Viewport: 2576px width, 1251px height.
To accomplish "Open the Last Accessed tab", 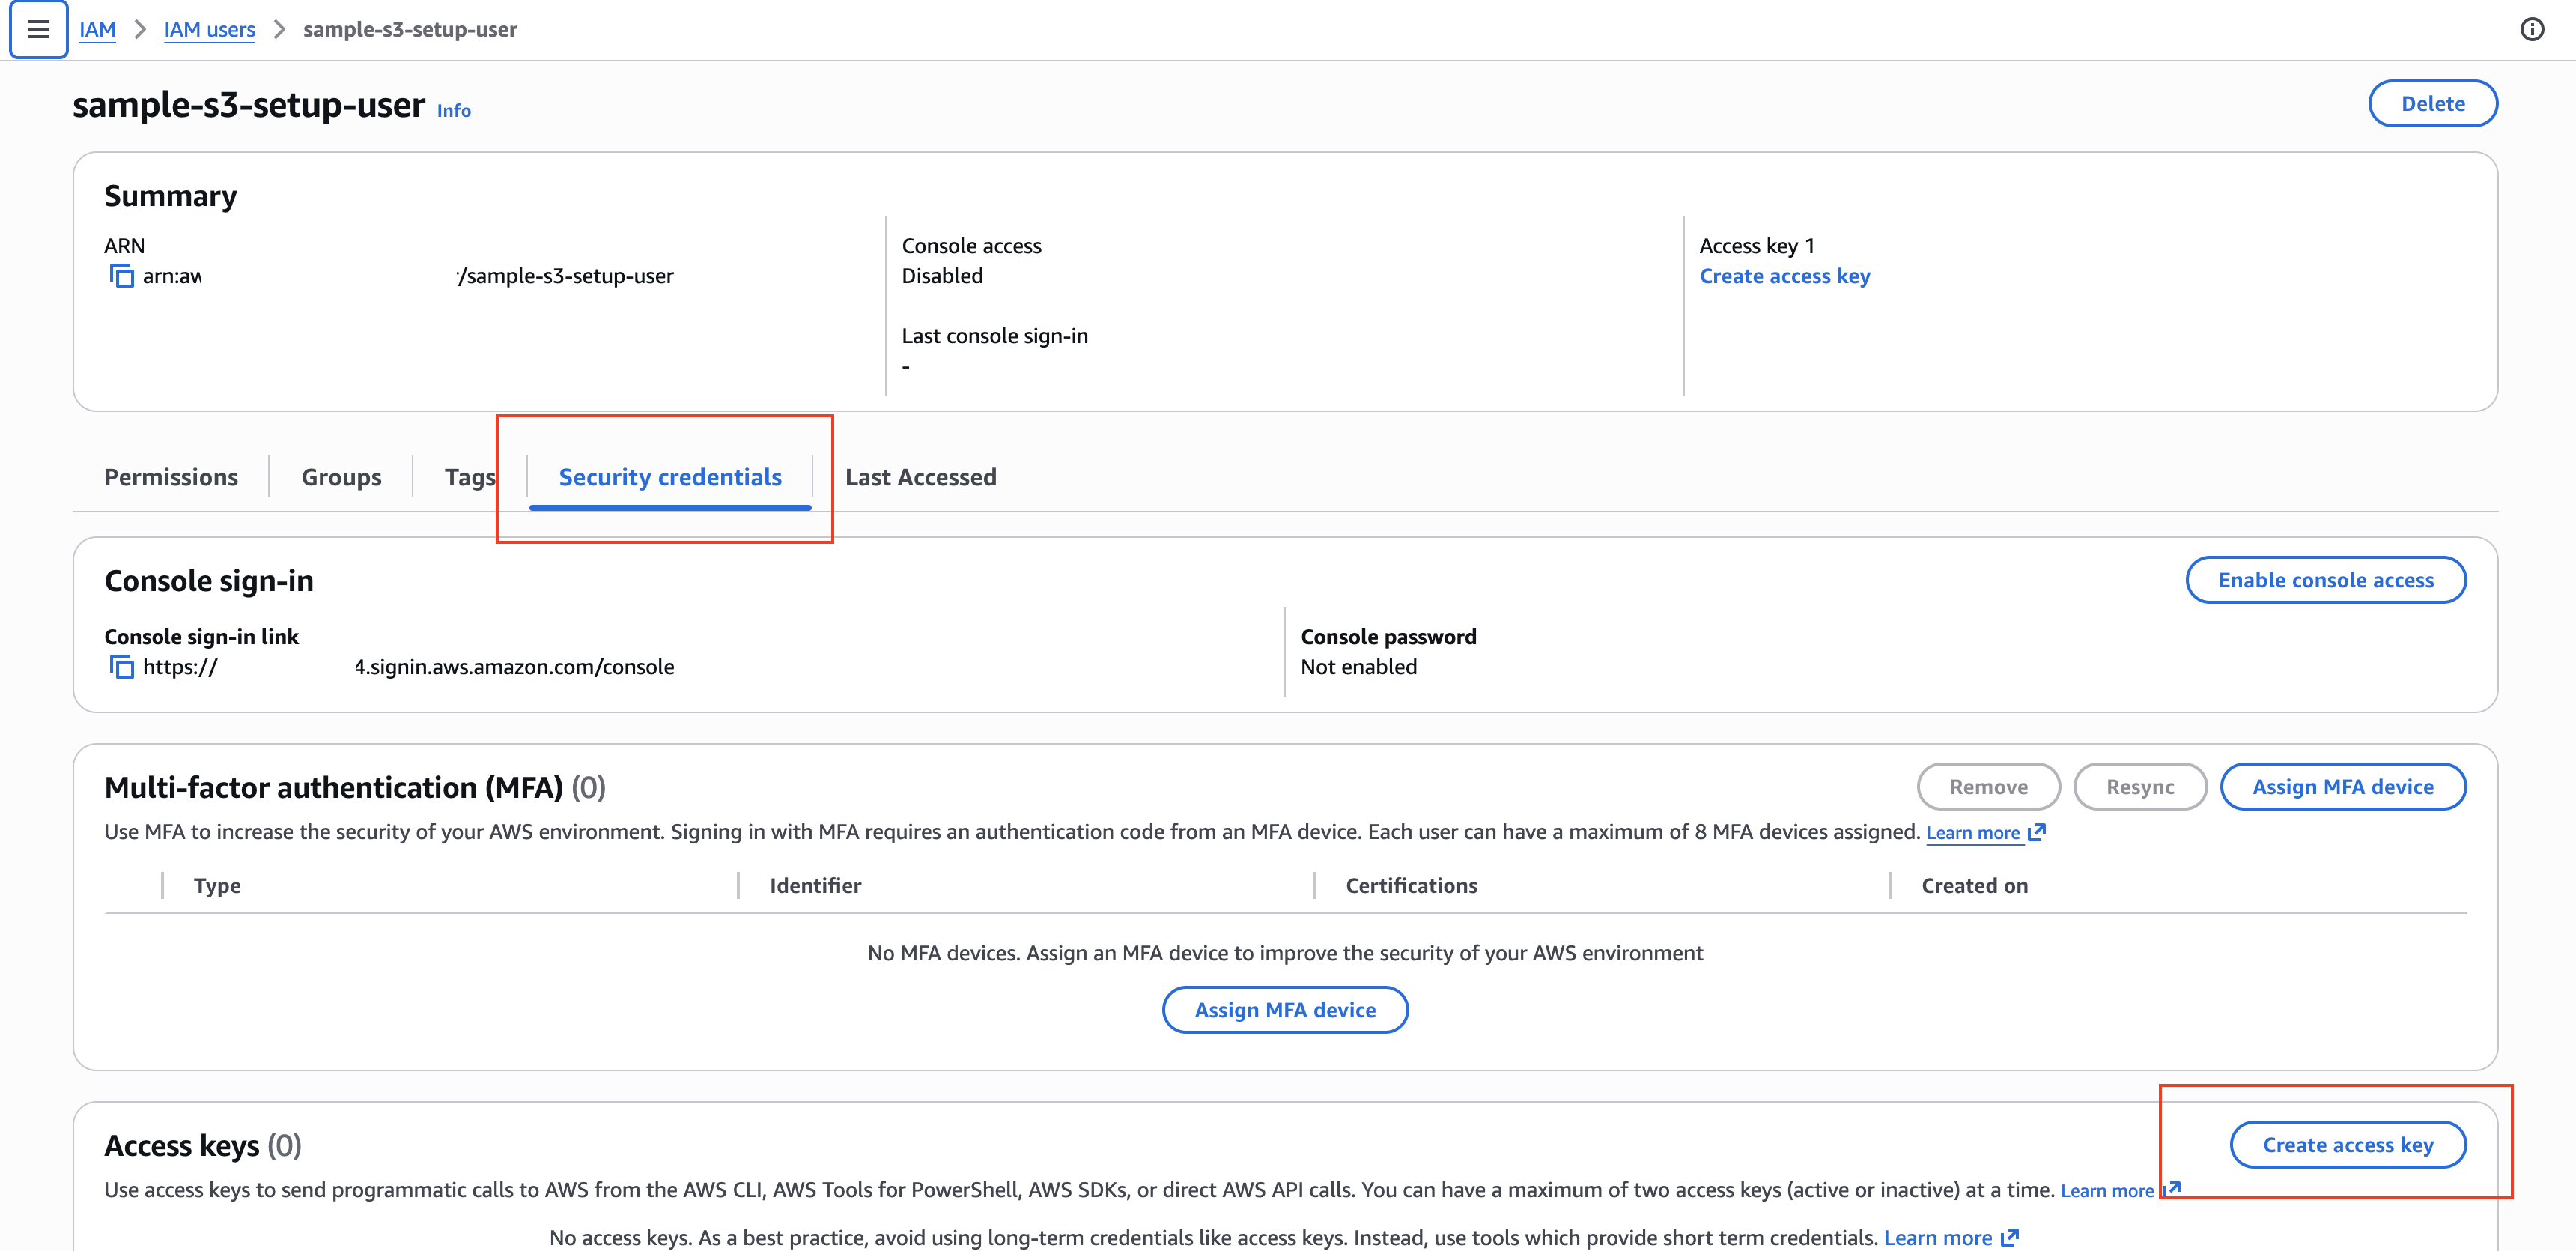I will 921,477.
